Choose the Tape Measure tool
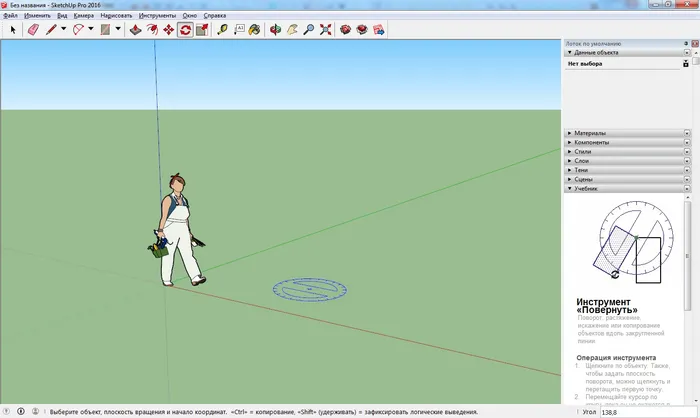700x418 pixels. pos(222,30)
